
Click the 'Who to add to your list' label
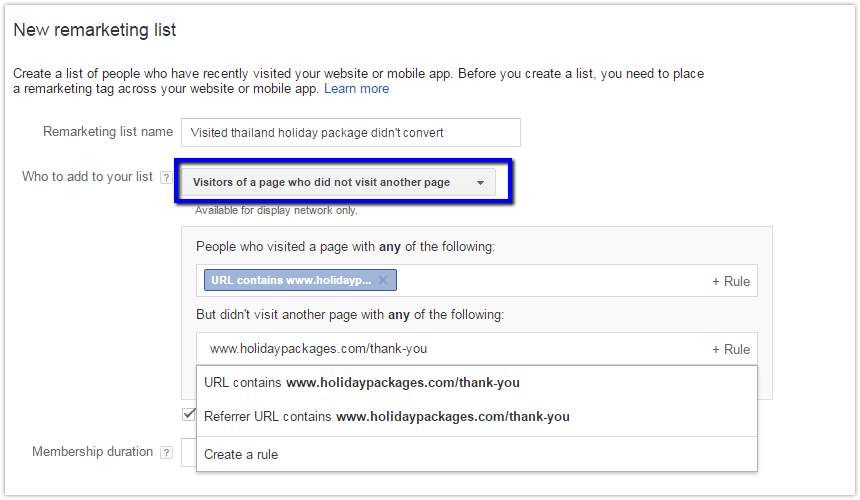pyautogui.click(x=87, y=177)
